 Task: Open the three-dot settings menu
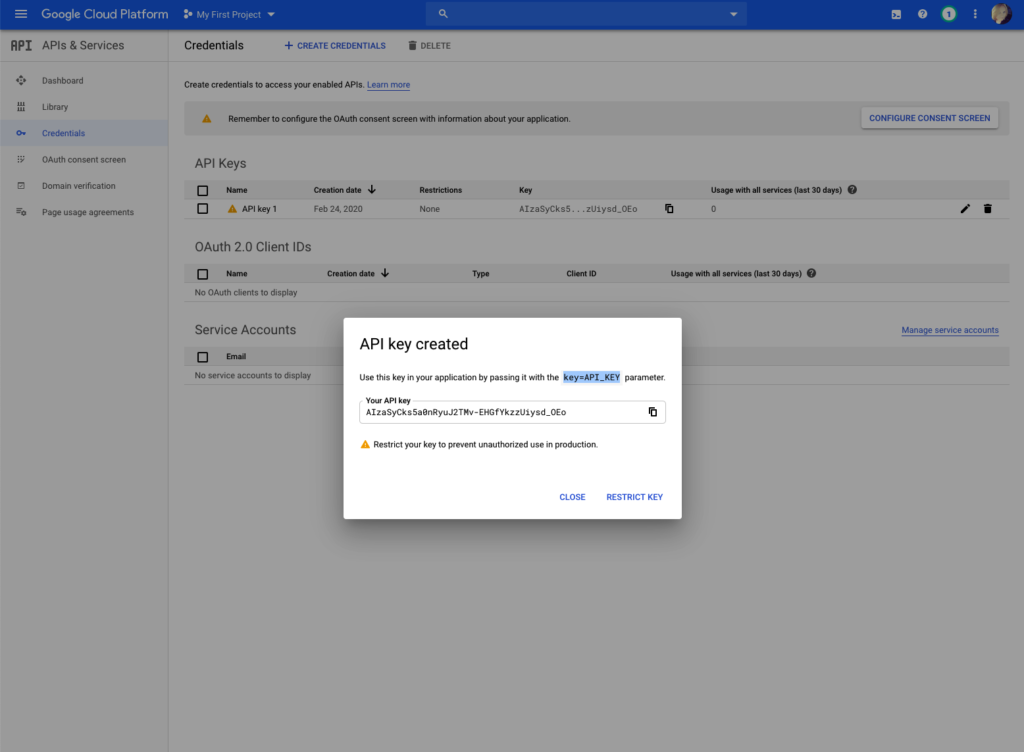click(975, 14)
